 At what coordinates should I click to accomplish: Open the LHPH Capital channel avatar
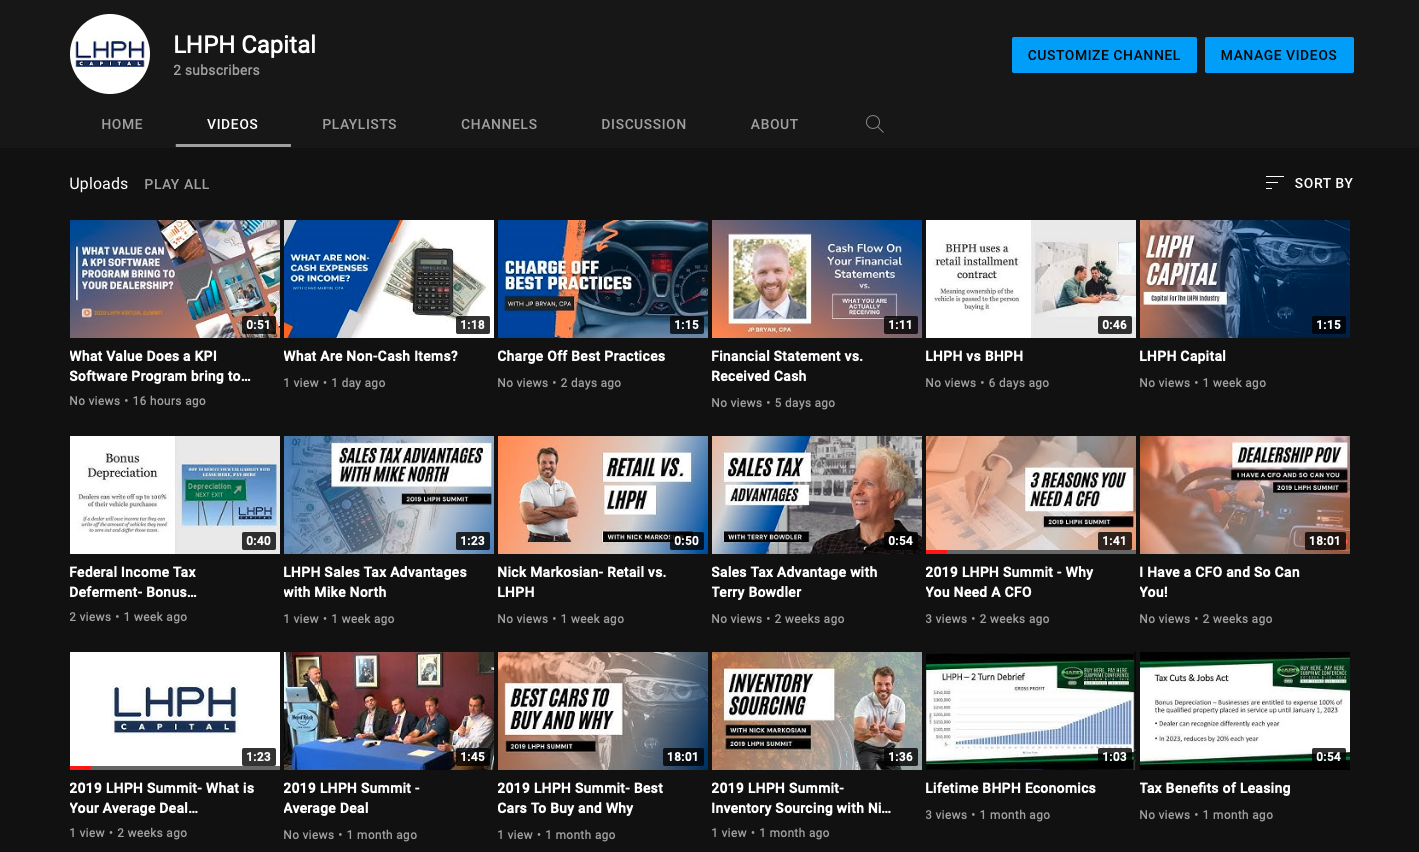[x=110, y=54]
